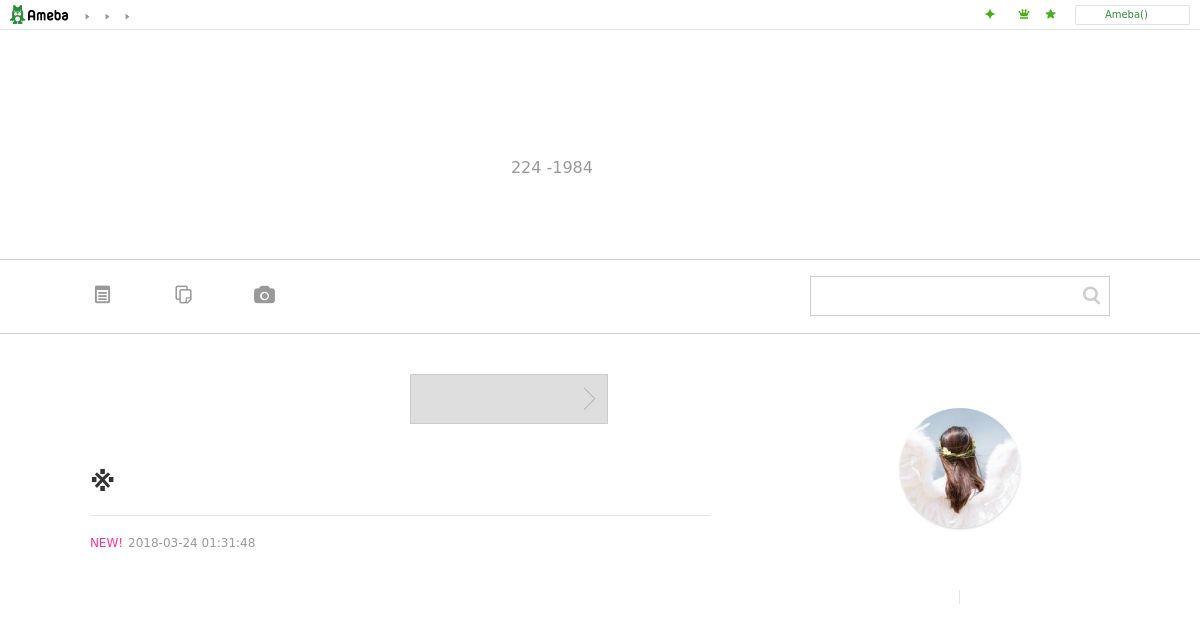Click inside the blog search field
Image resolution: width=1200 pixels, height=630 pixels.
tap(945, 296)
